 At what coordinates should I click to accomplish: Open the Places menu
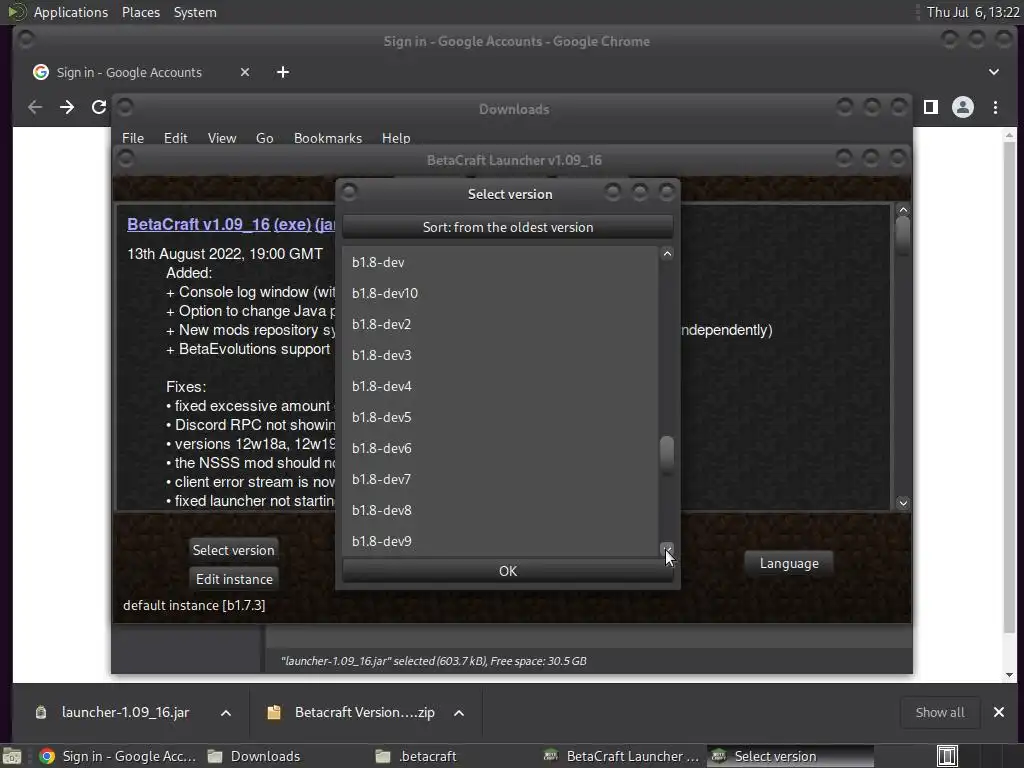coord(141,12)
